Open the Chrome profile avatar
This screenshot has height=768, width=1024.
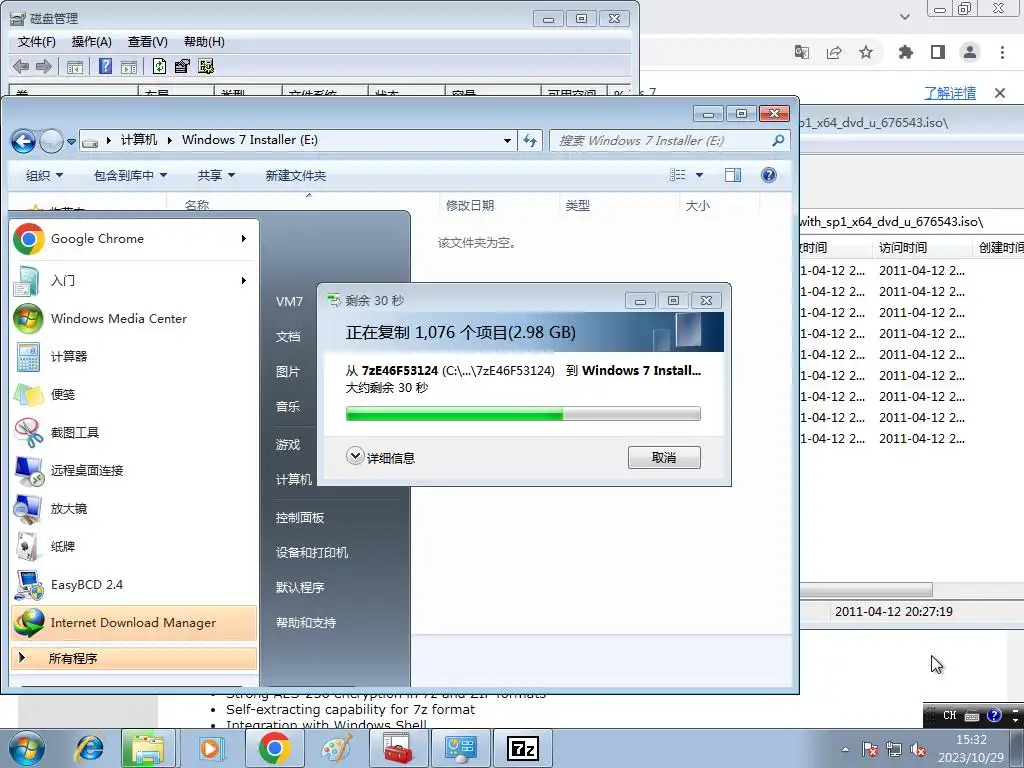click(970, 52)
